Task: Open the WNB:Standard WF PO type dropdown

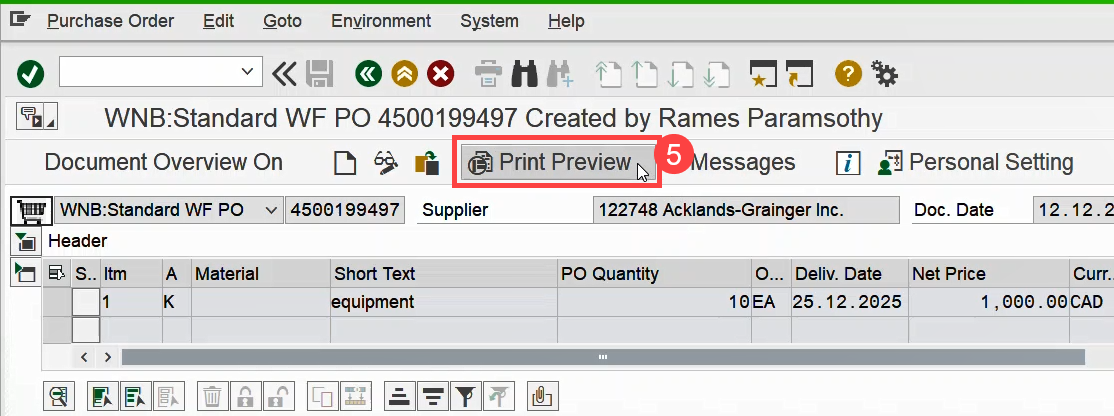Action: pos(270,210)
